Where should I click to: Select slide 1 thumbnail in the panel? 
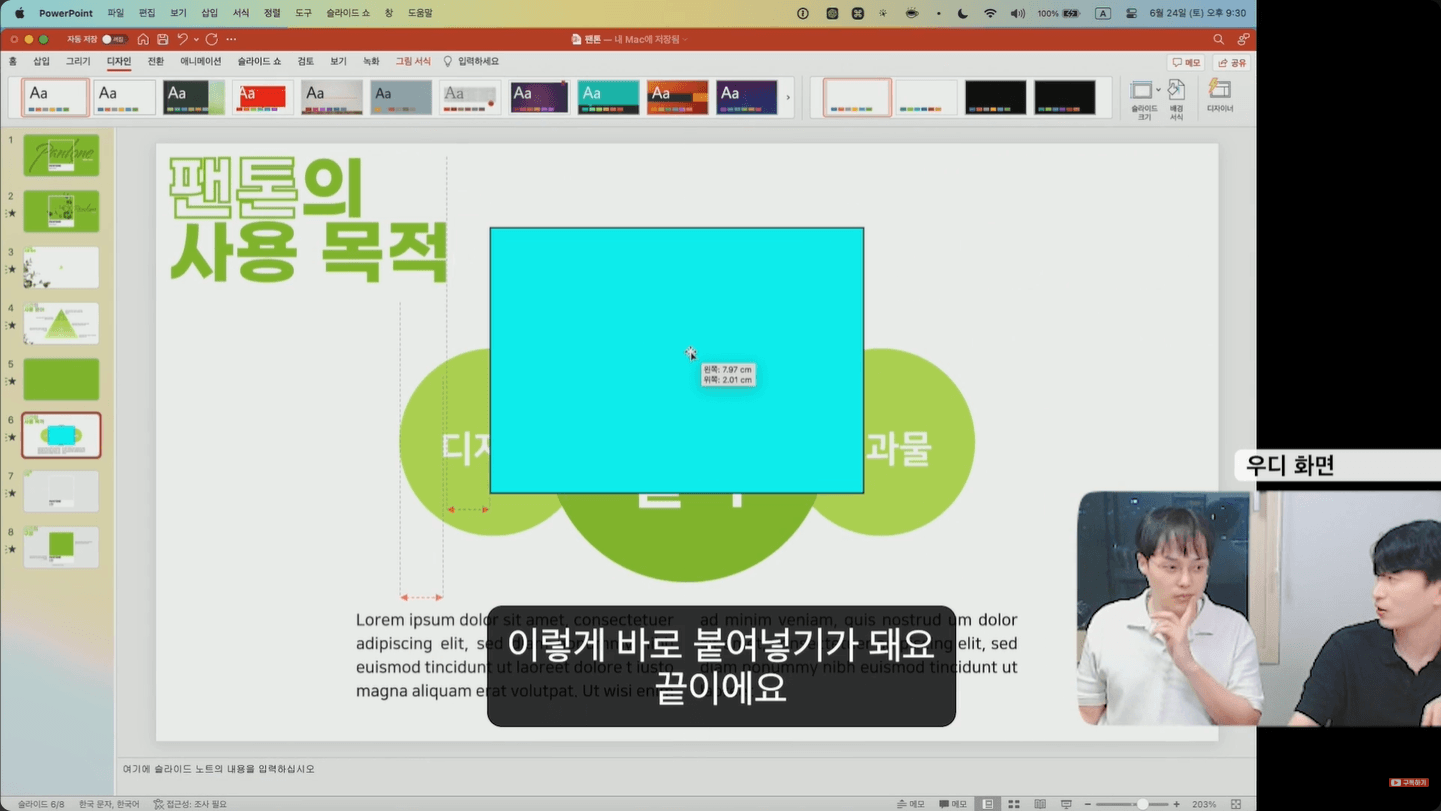(x=61, y=155)
